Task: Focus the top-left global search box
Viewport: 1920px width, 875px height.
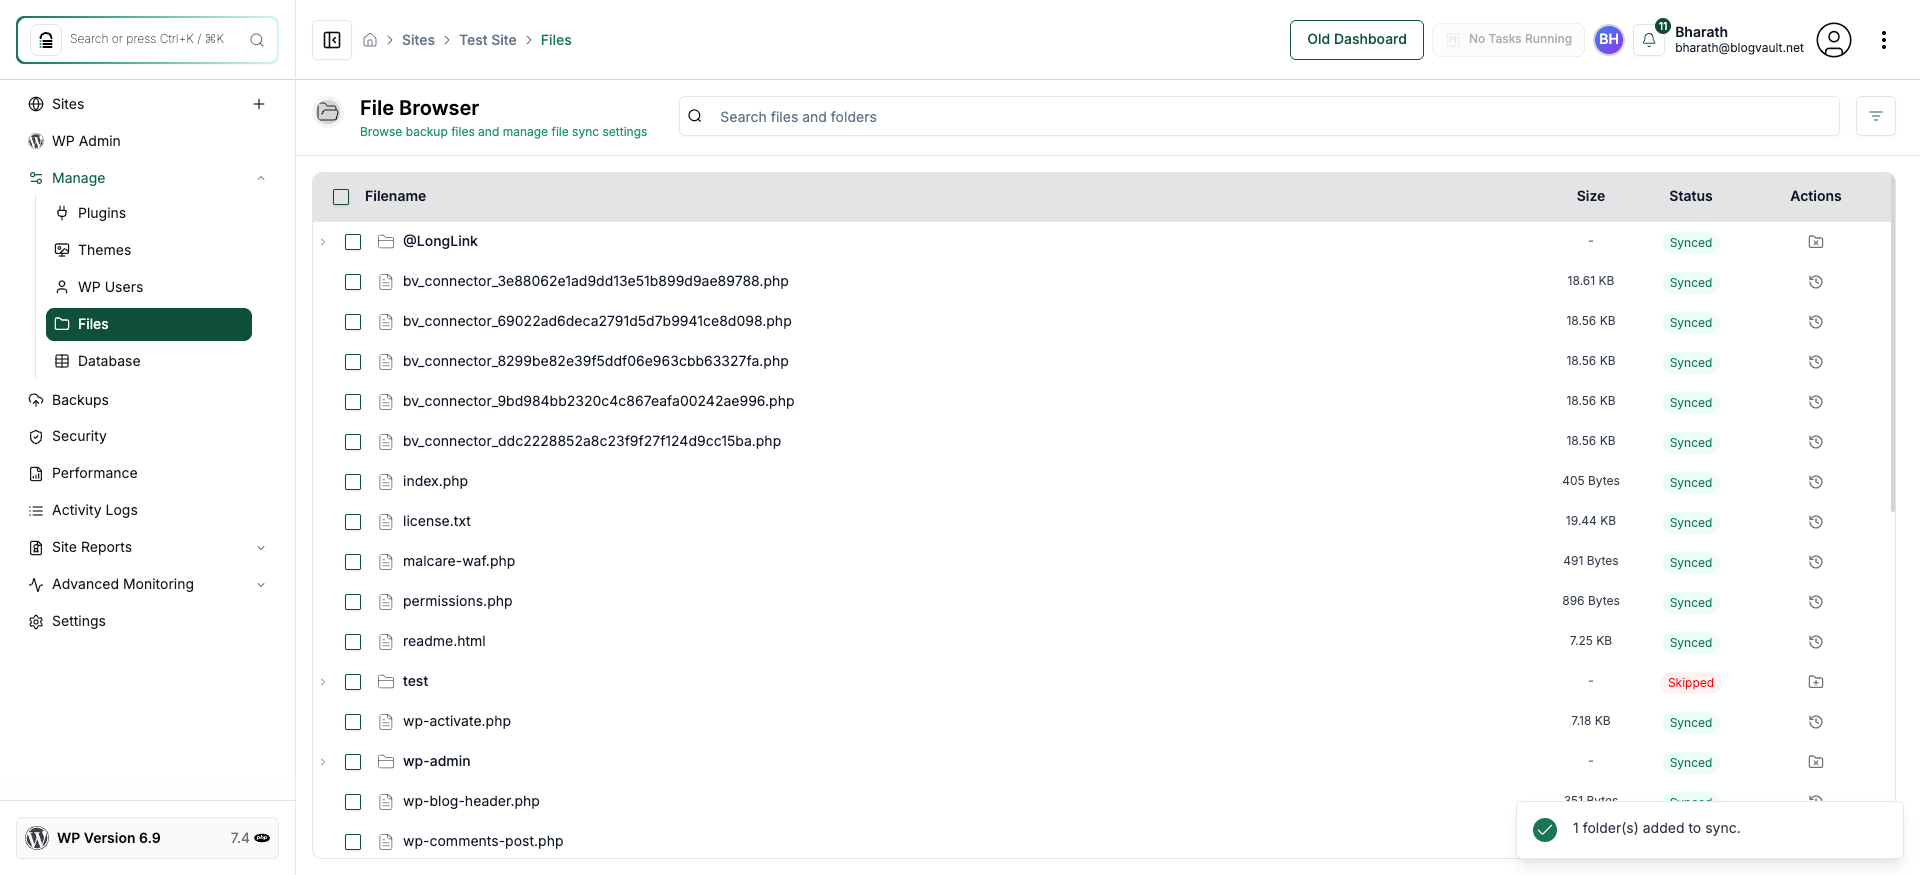Action: pos(148,40)
